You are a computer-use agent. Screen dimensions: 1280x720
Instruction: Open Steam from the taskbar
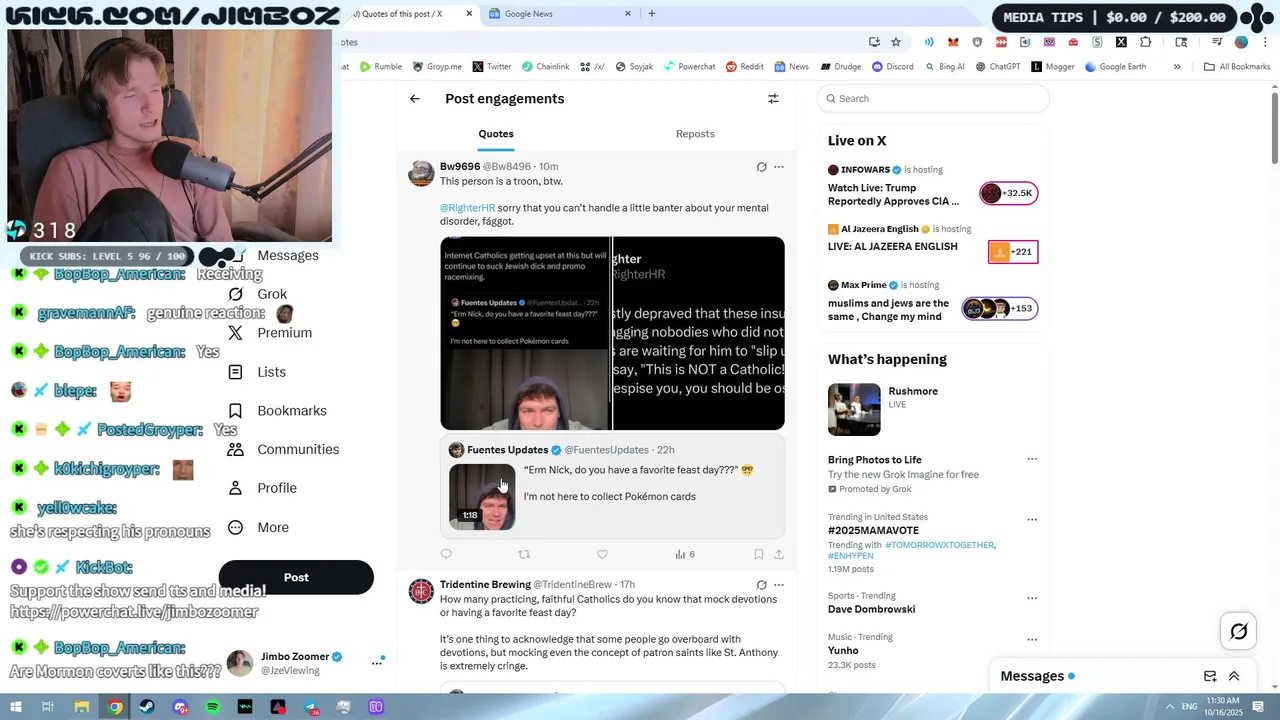pos(148,707)
